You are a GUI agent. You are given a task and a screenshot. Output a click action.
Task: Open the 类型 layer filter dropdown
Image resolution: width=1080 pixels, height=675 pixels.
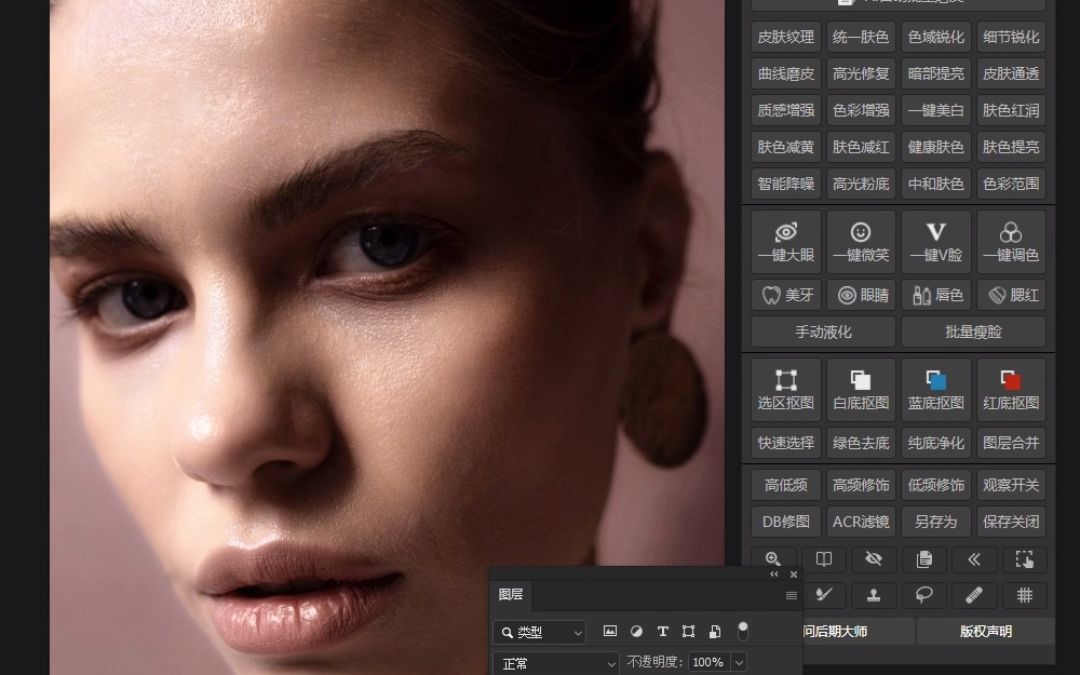(x=539, y=632)
